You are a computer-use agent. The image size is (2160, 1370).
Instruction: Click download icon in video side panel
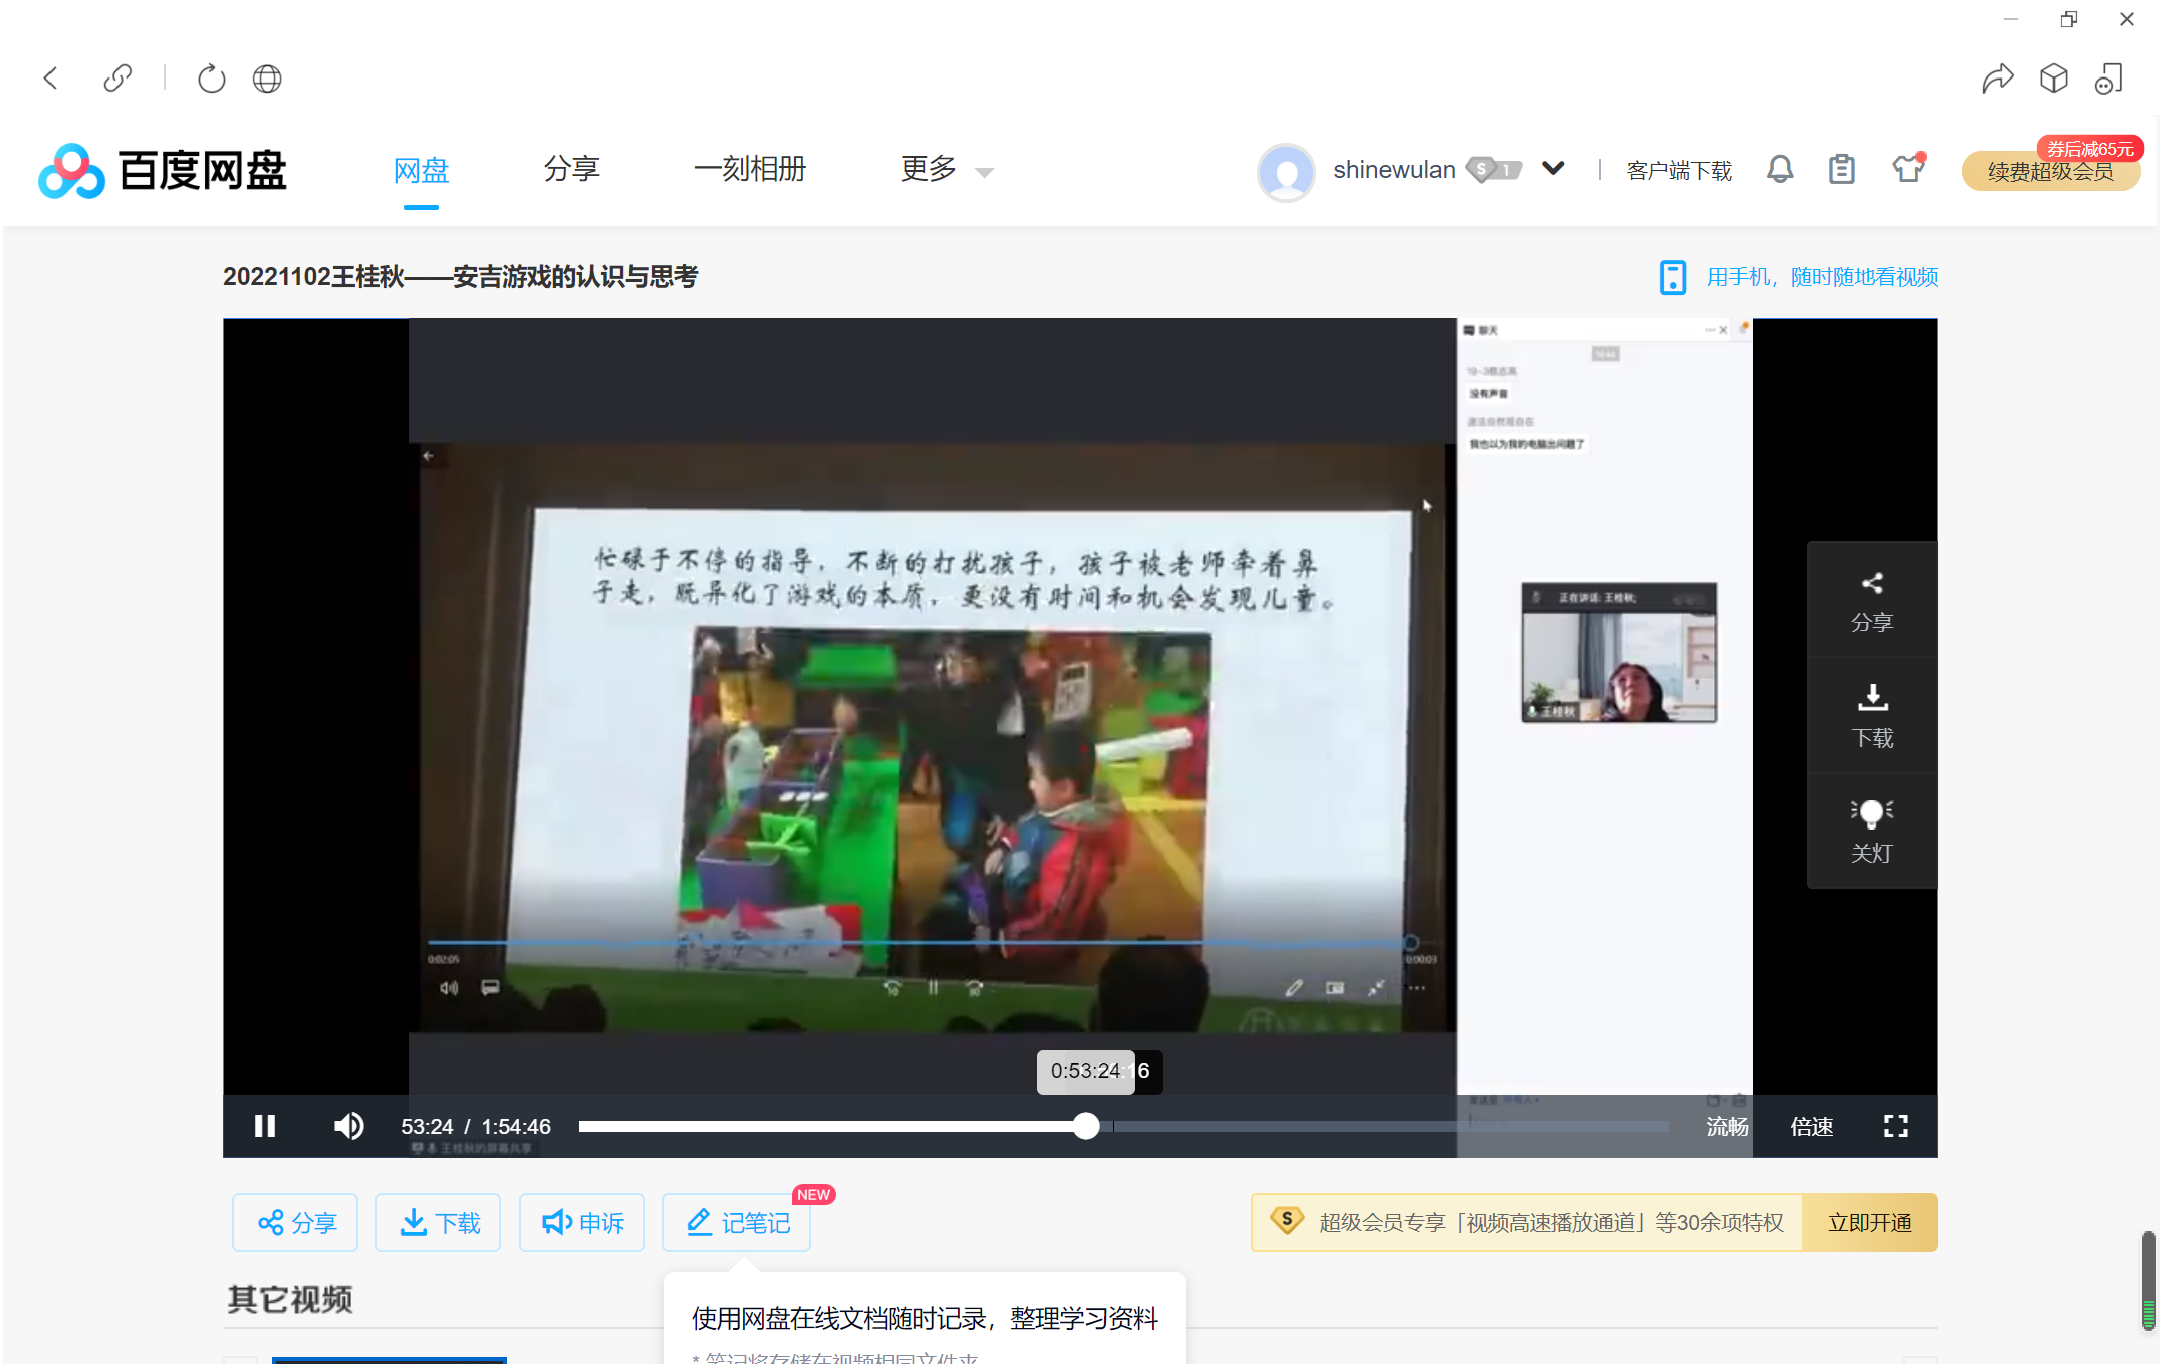click(1871, 715)
